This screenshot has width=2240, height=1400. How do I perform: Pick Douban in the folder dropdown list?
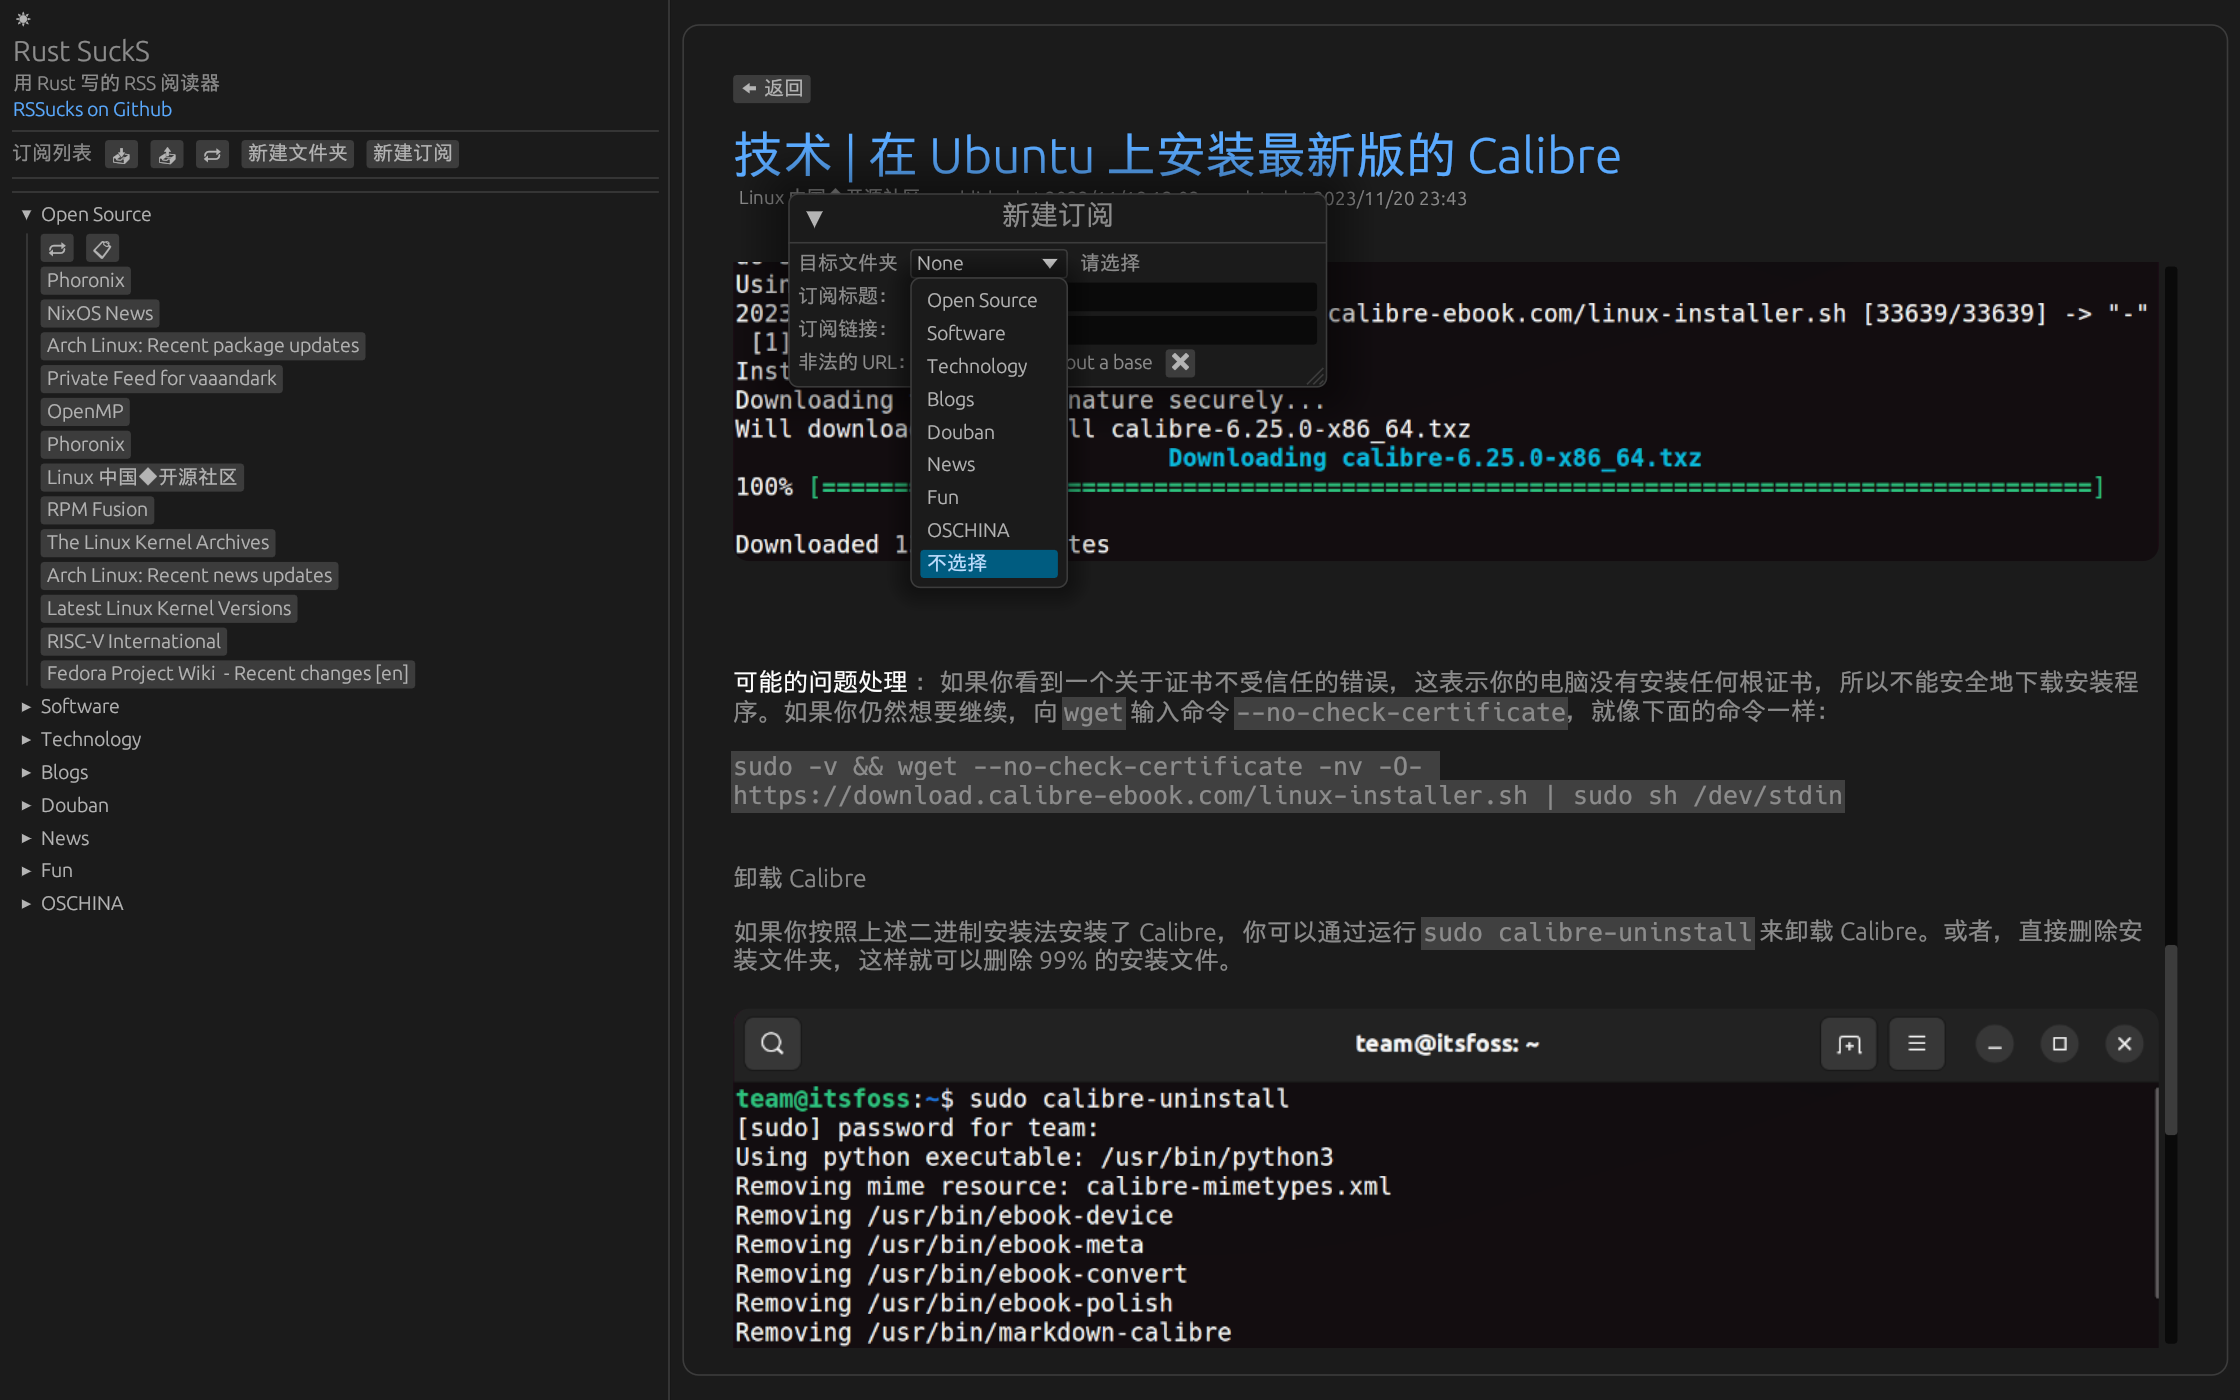[x=960, y=432]
